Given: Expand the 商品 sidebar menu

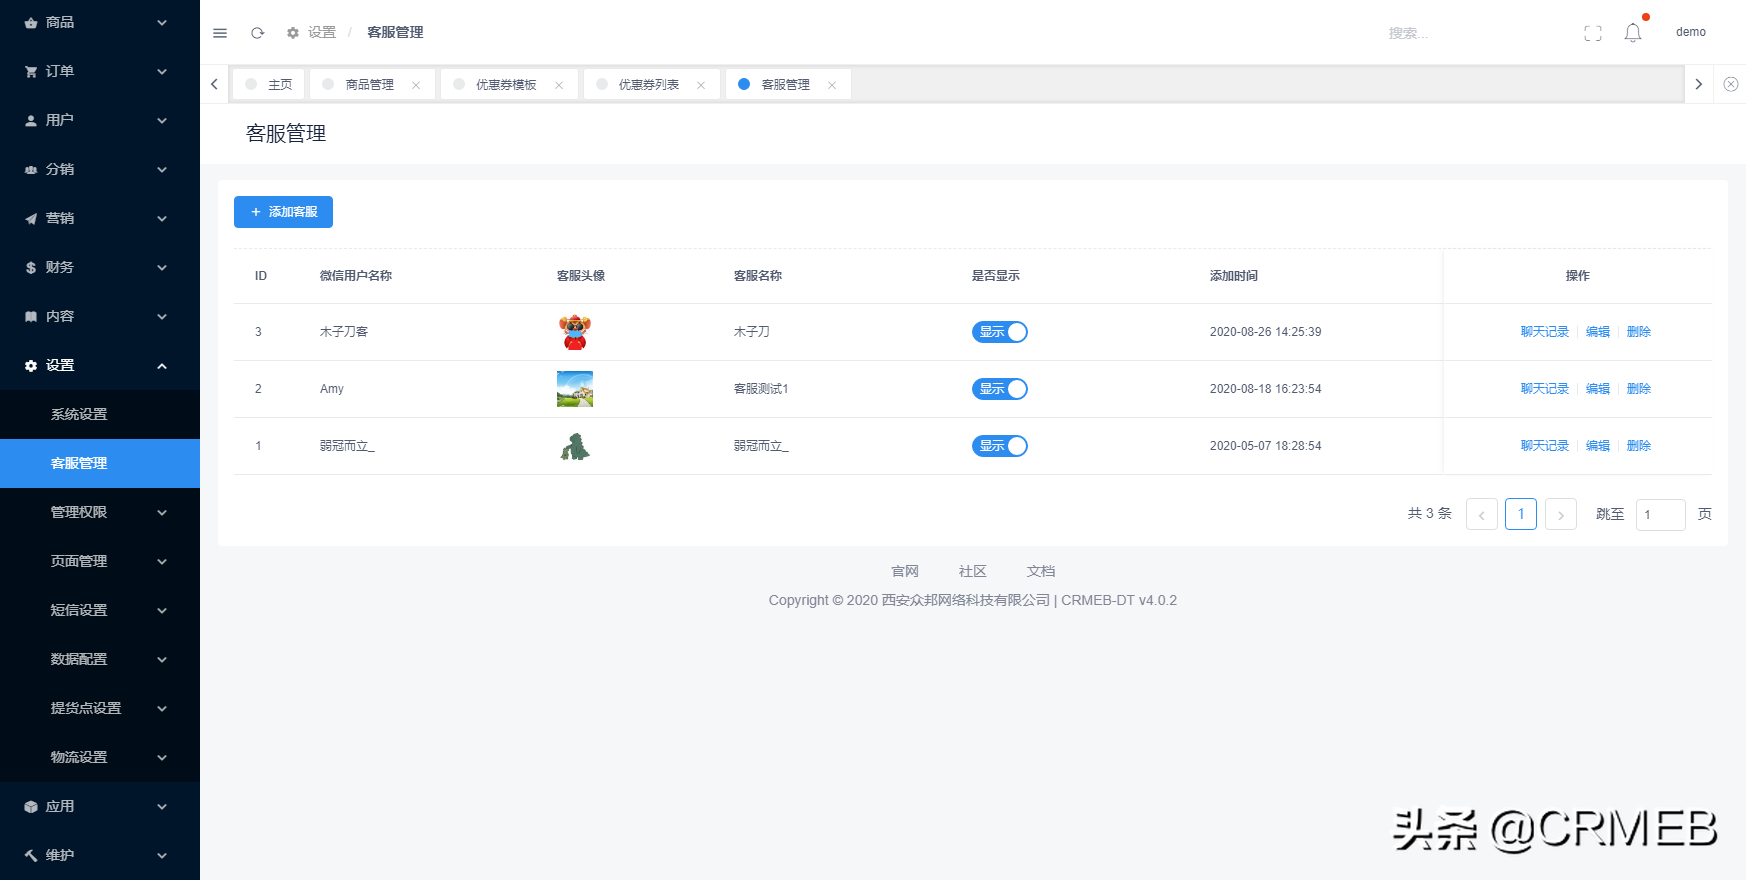Looking at the screenshot, I should pos(100,22).
